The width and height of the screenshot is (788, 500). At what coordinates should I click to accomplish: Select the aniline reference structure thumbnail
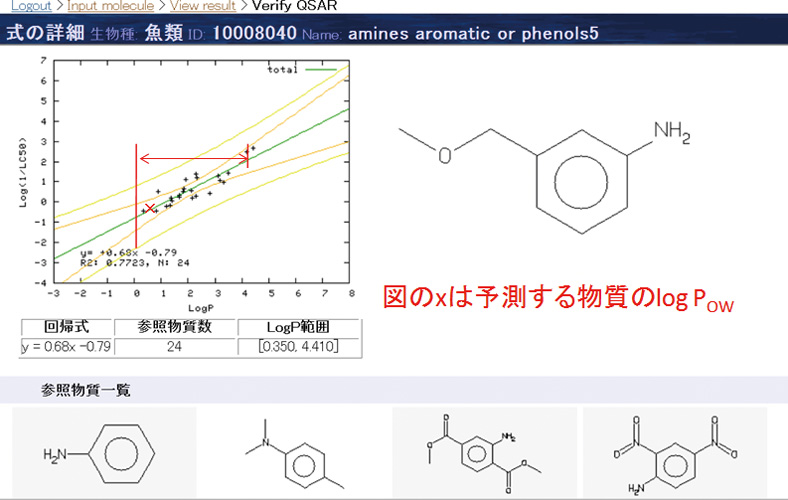pyautogui.click(x=103, y=453)
